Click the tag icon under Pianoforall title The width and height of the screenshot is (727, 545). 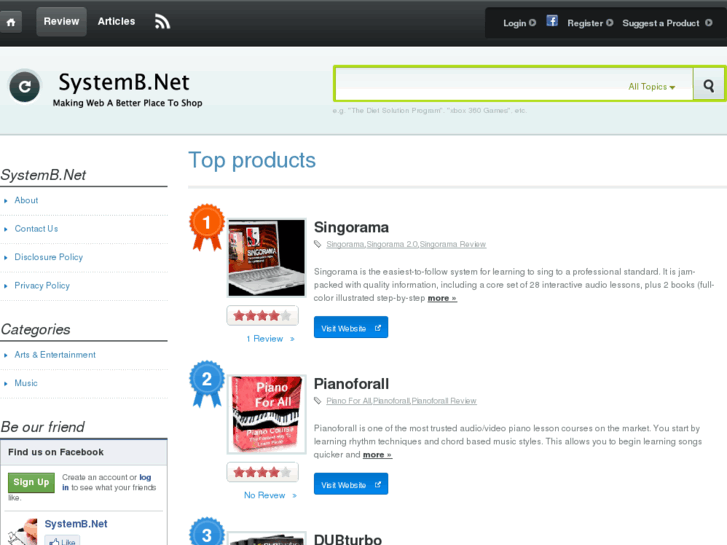(318, 401)
